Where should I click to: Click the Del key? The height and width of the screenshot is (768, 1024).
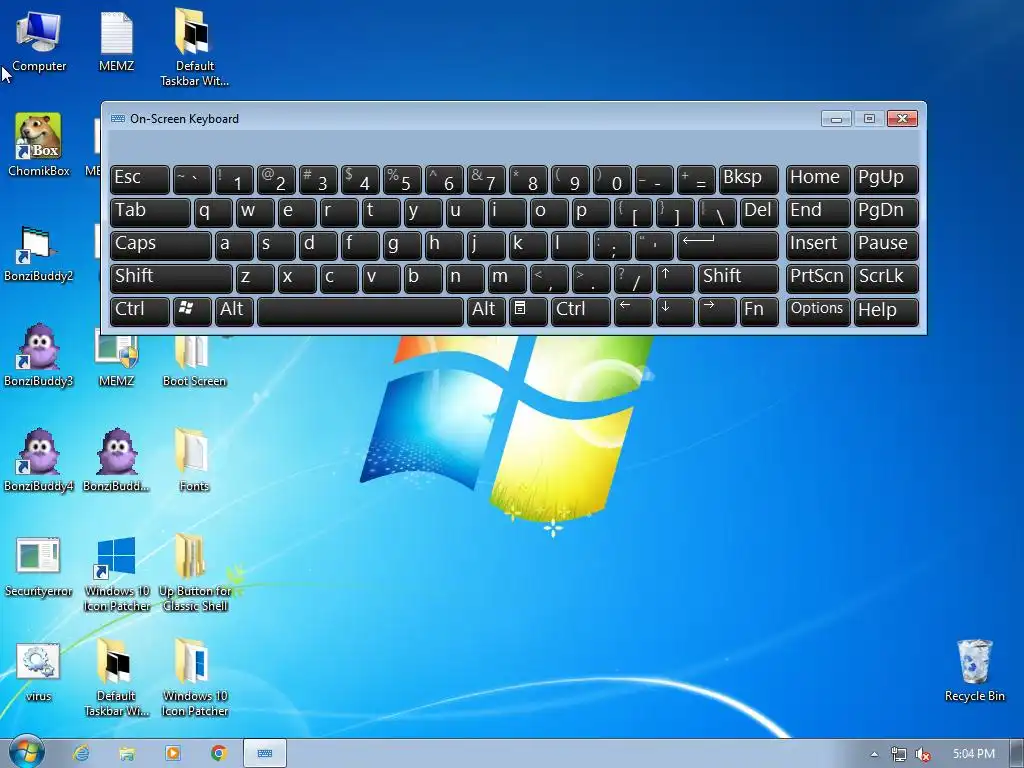759,212
